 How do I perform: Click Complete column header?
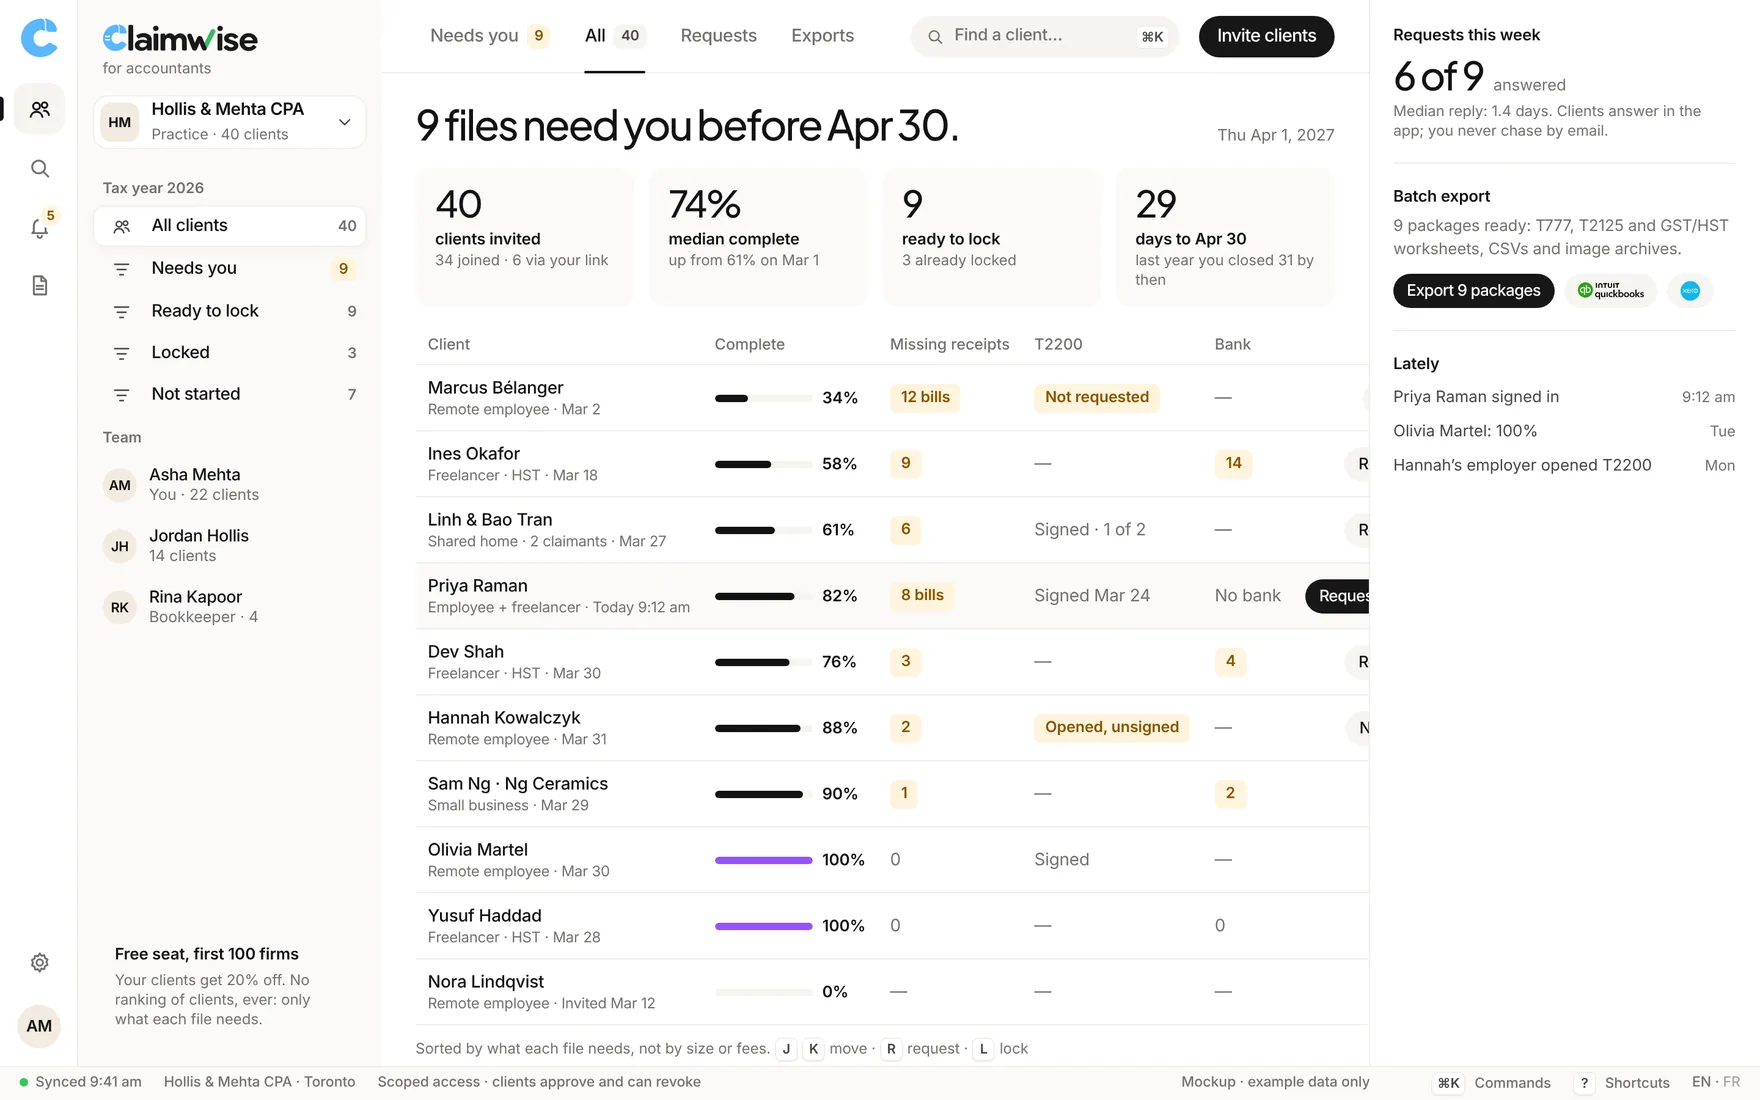(749, 344)
